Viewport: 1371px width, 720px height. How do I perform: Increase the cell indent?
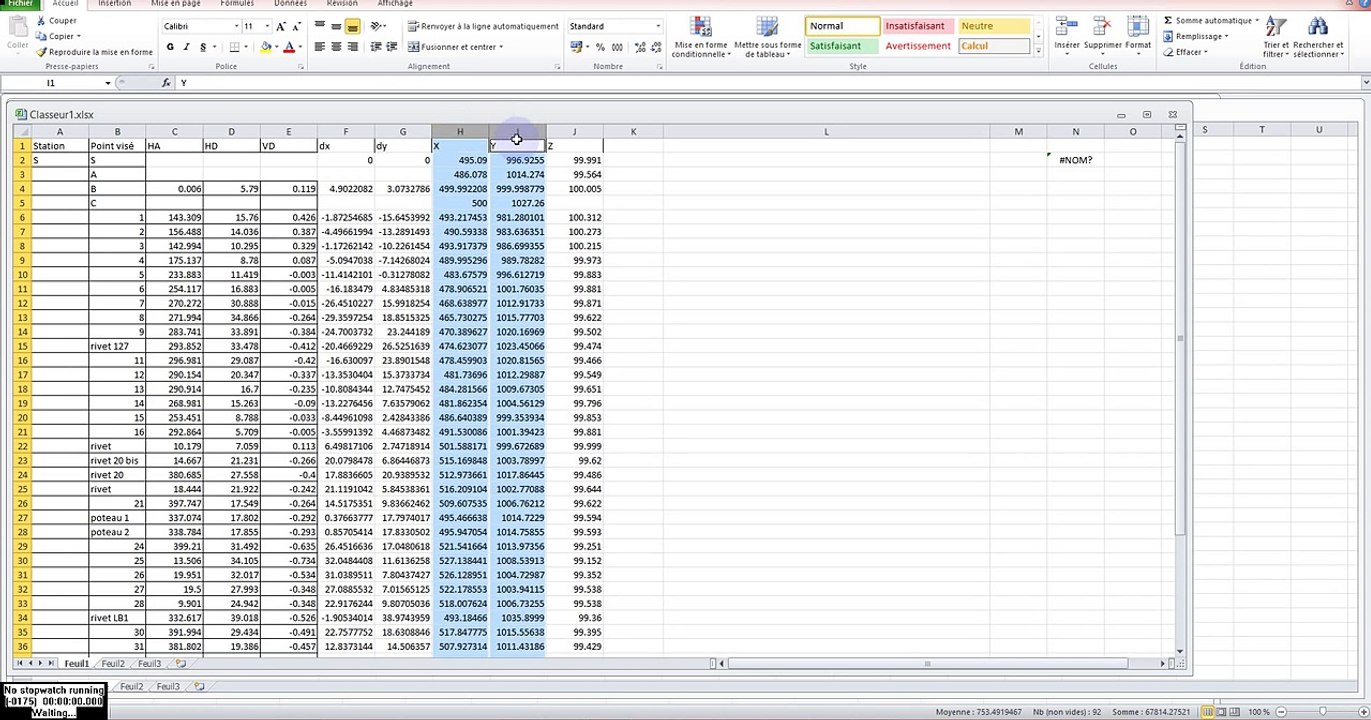point(390,47)
